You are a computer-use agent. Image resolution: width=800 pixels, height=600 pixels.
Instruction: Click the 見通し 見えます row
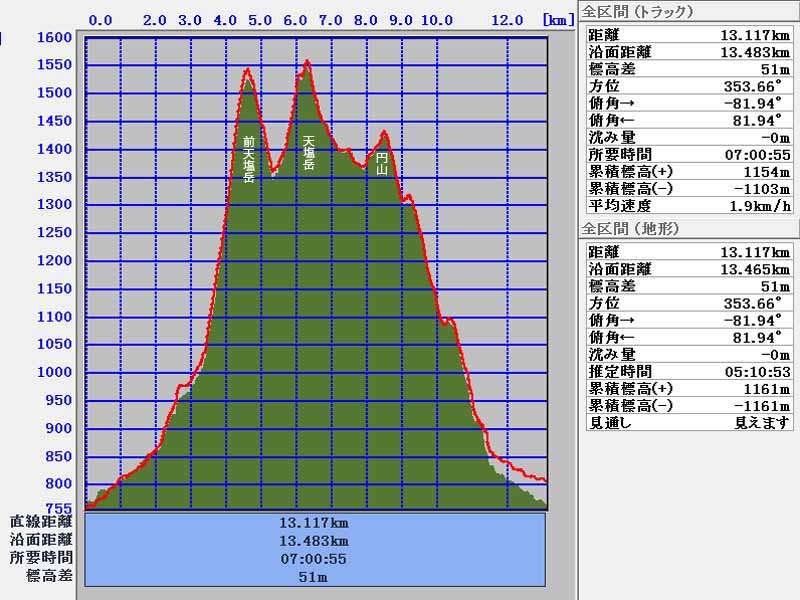(689, 422)
